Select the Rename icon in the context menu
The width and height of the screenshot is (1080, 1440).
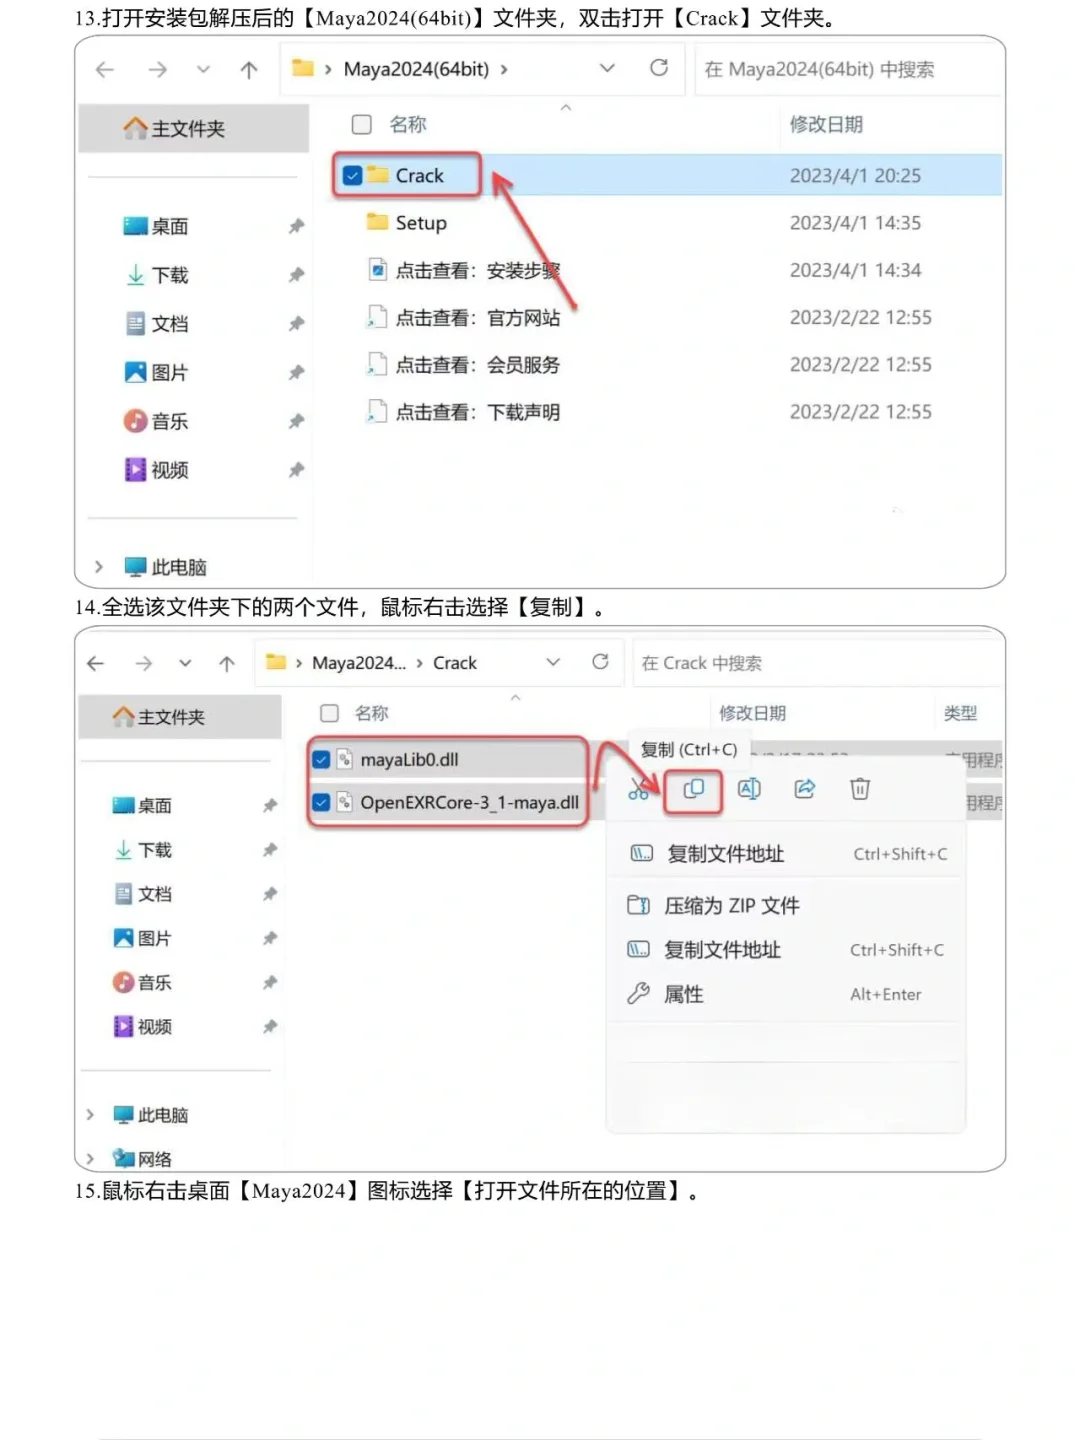click(x=748, y=789)
